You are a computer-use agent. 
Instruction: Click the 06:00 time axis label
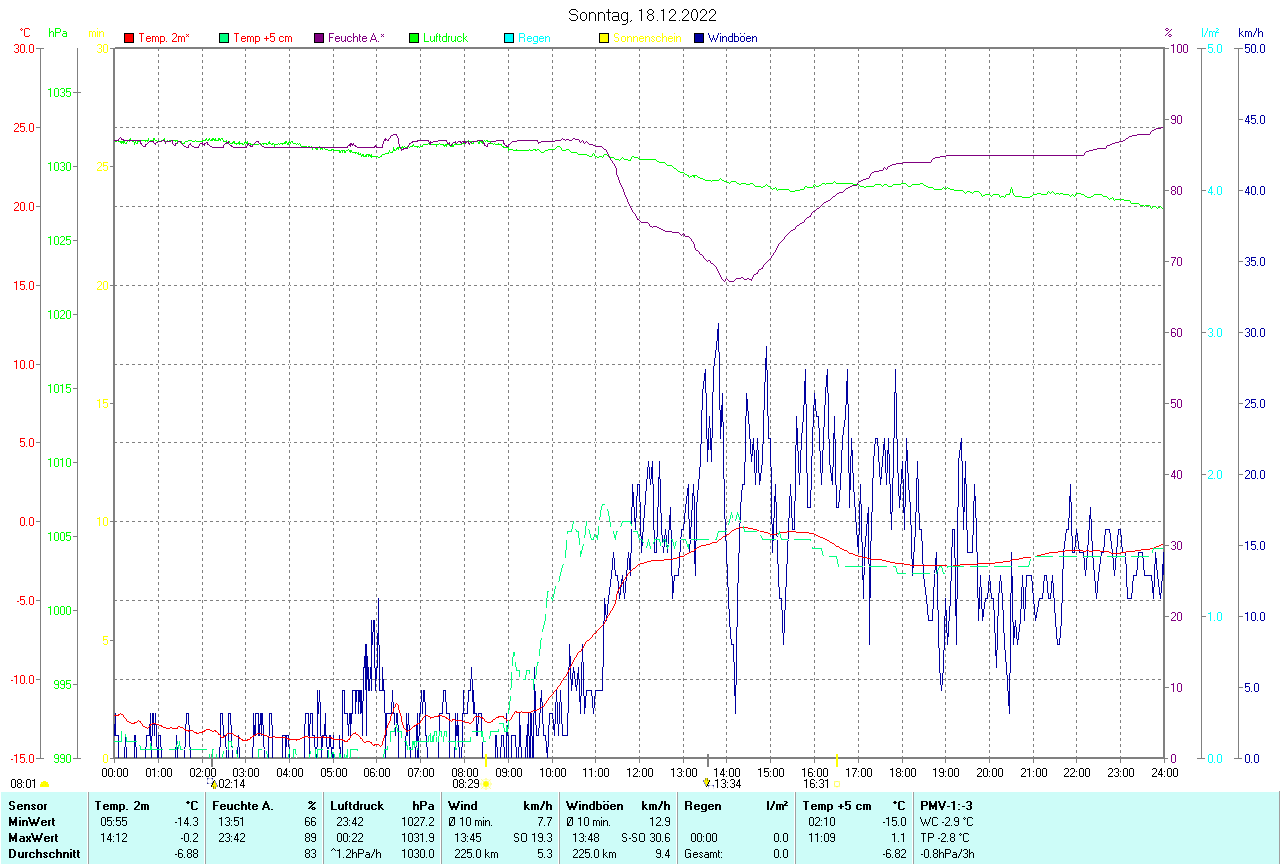(377, 772)
